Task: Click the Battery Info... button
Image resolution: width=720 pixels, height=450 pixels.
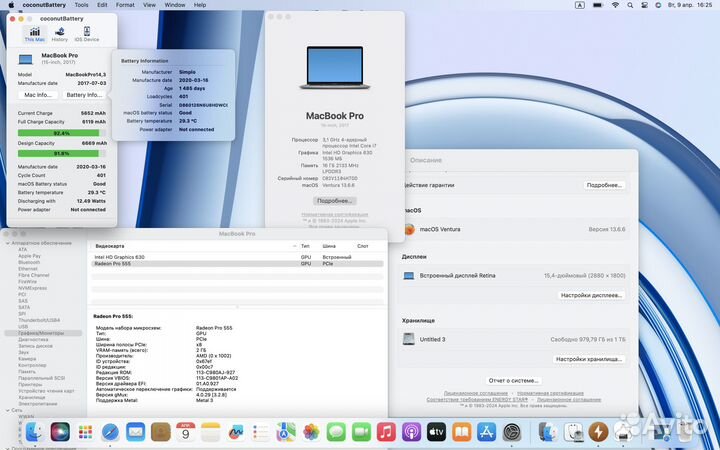Action: click(x=84, y=95)
